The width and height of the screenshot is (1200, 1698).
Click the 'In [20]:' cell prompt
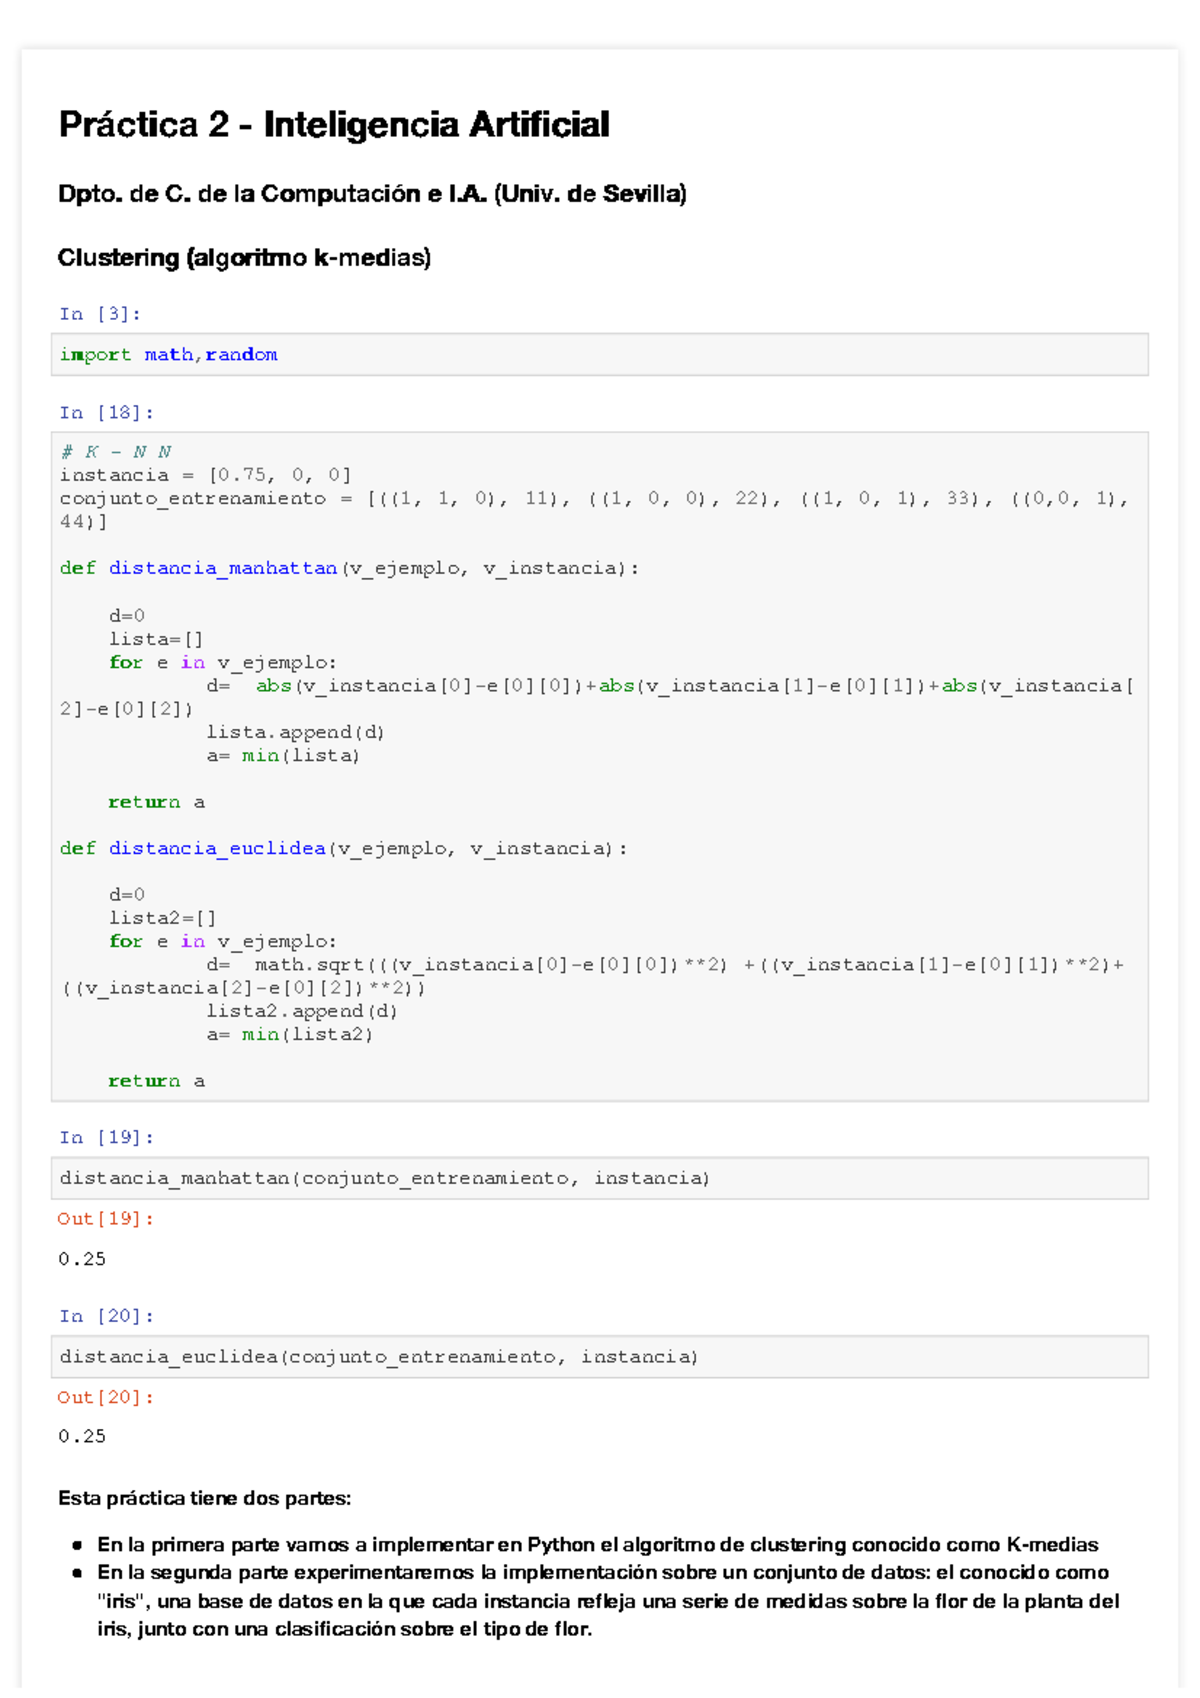[106, 1317]
